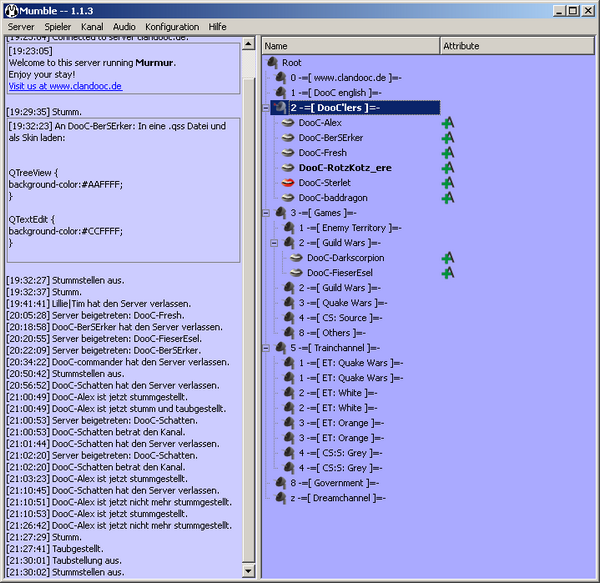Click channel icon for DooC english

[x=280, y=93]
